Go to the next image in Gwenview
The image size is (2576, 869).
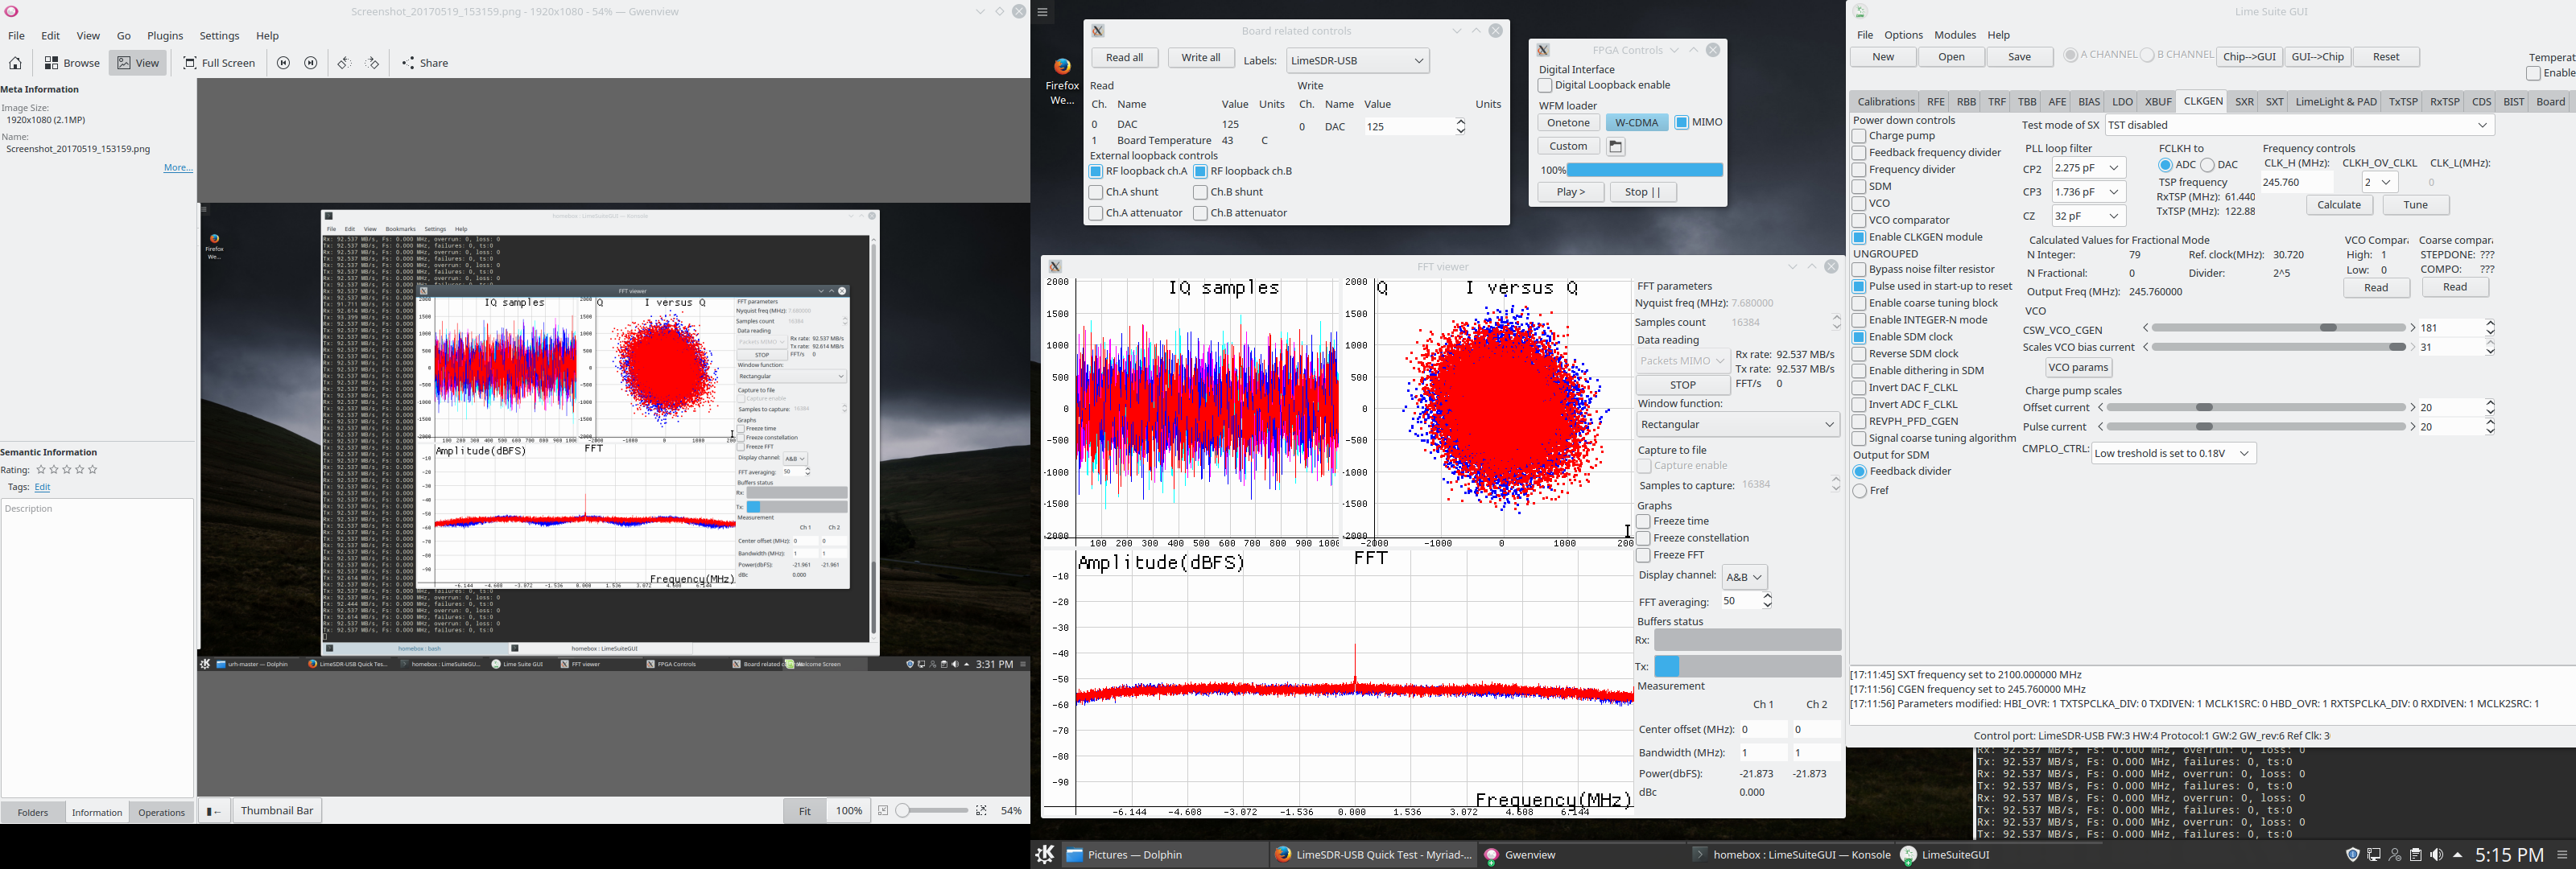tap(311, 63)
